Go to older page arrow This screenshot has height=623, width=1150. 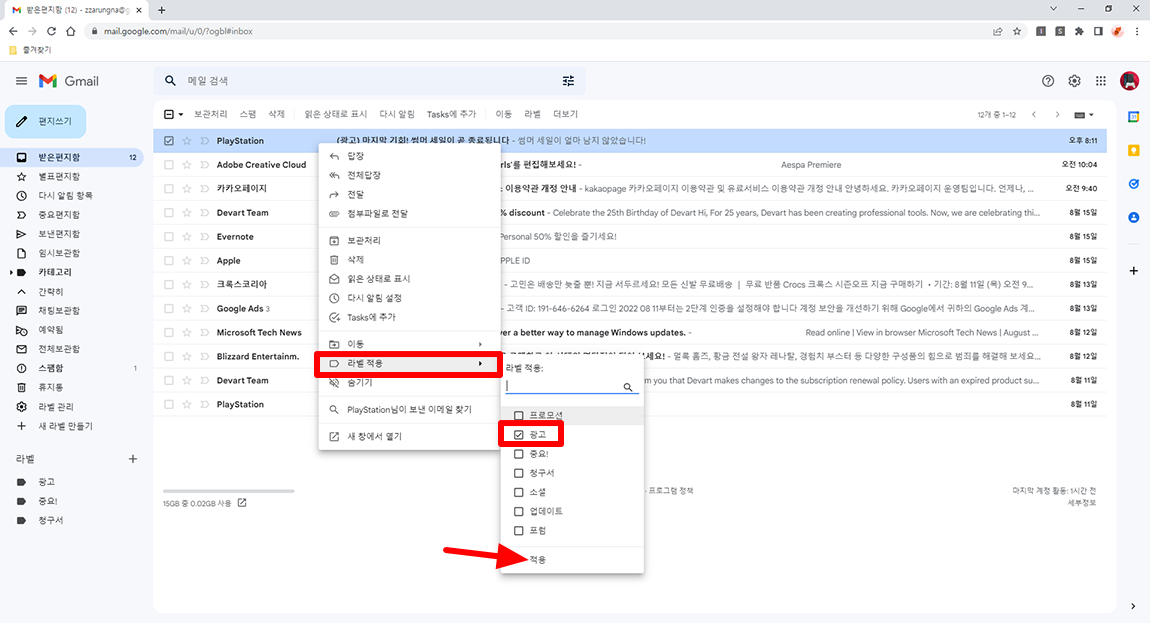pos(1057,114)
